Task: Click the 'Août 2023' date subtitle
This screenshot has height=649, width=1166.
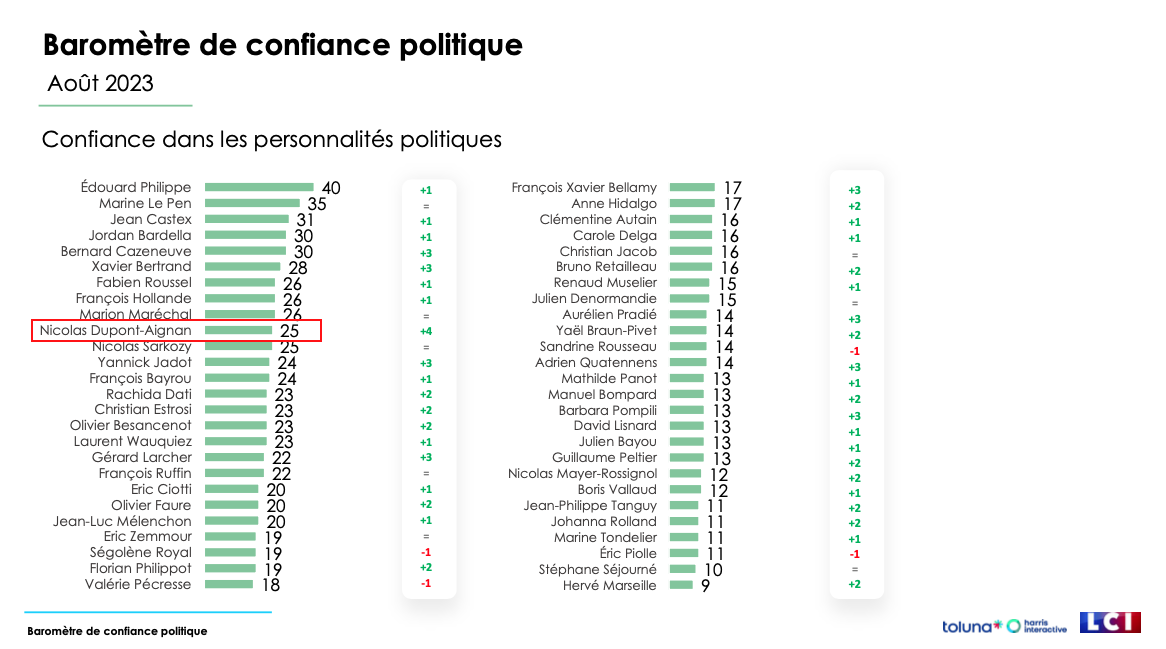Action: (x=100, y=83)
